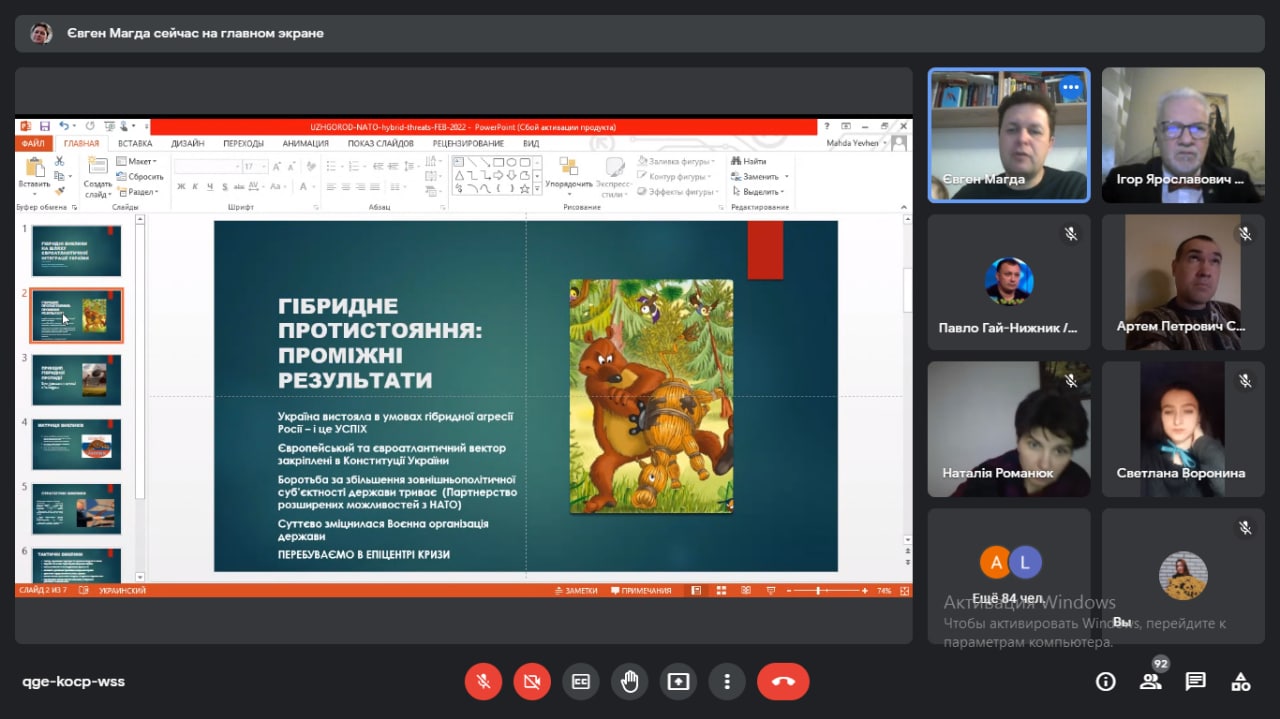The image size is (1280, 719).
Task: Open the meeting chat panel
Action: (x=1195, y=682)
